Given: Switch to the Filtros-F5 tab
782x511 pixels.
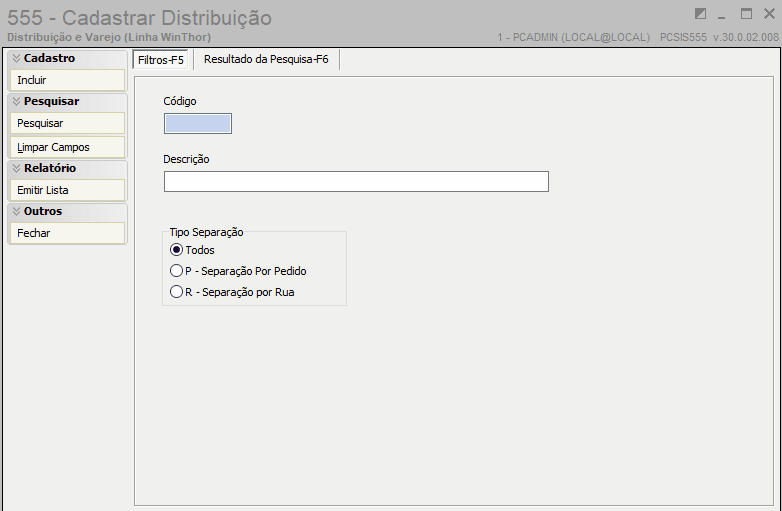Looking at the screenshot, I should tap(161, 60).
